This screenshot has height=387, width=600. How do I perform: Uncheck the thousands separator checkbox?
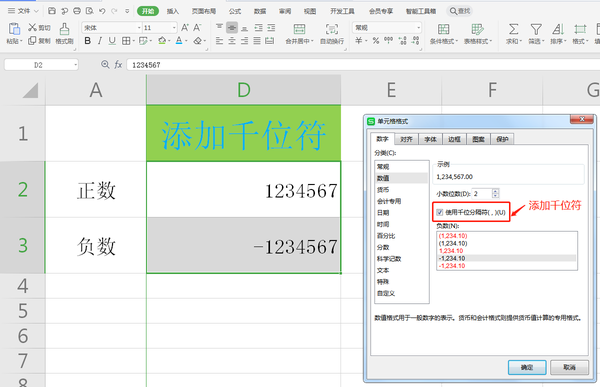(440, 212)
